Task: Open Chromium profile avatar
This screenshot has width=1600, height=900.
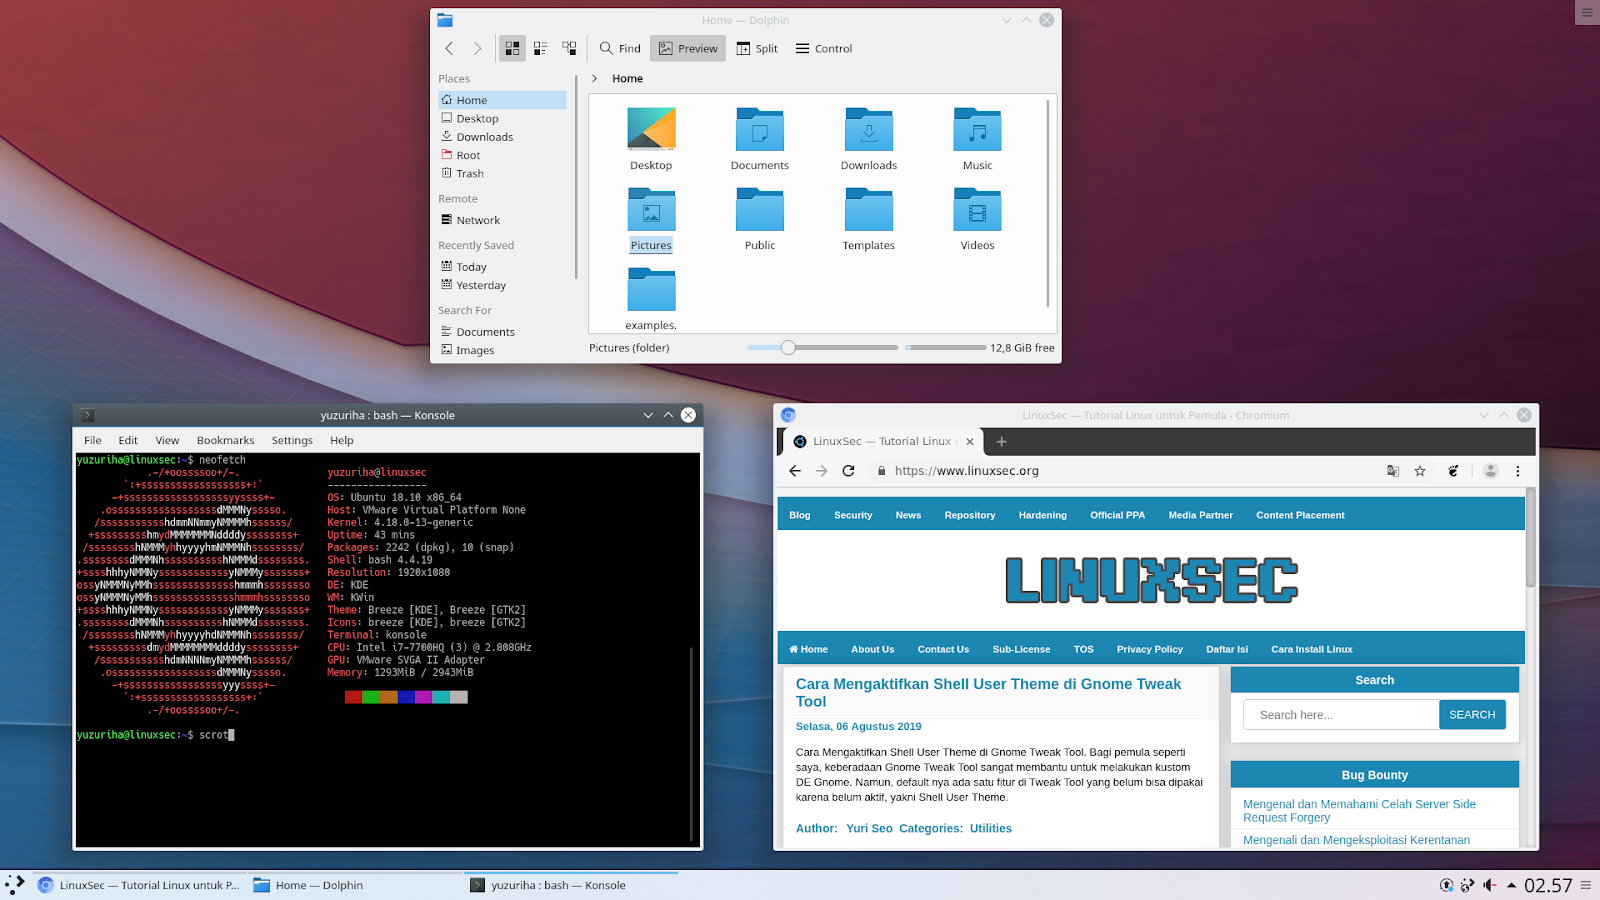Action: click(x=1490, y=471)
